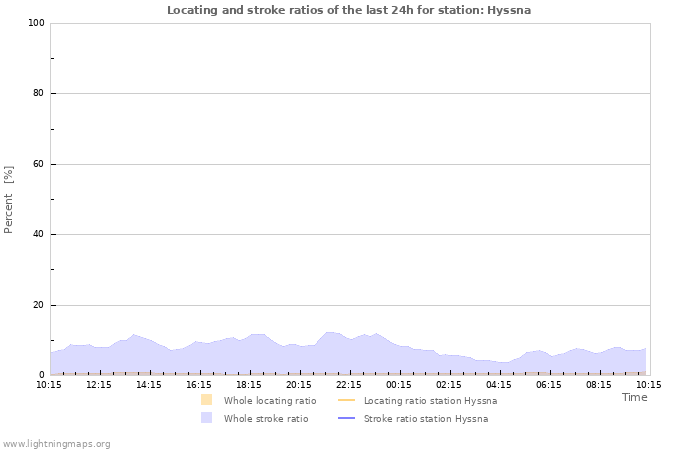This screenshot has width=700, height=450.
Task: Click the 06:15 time axis label
Action: coord(549,385)
